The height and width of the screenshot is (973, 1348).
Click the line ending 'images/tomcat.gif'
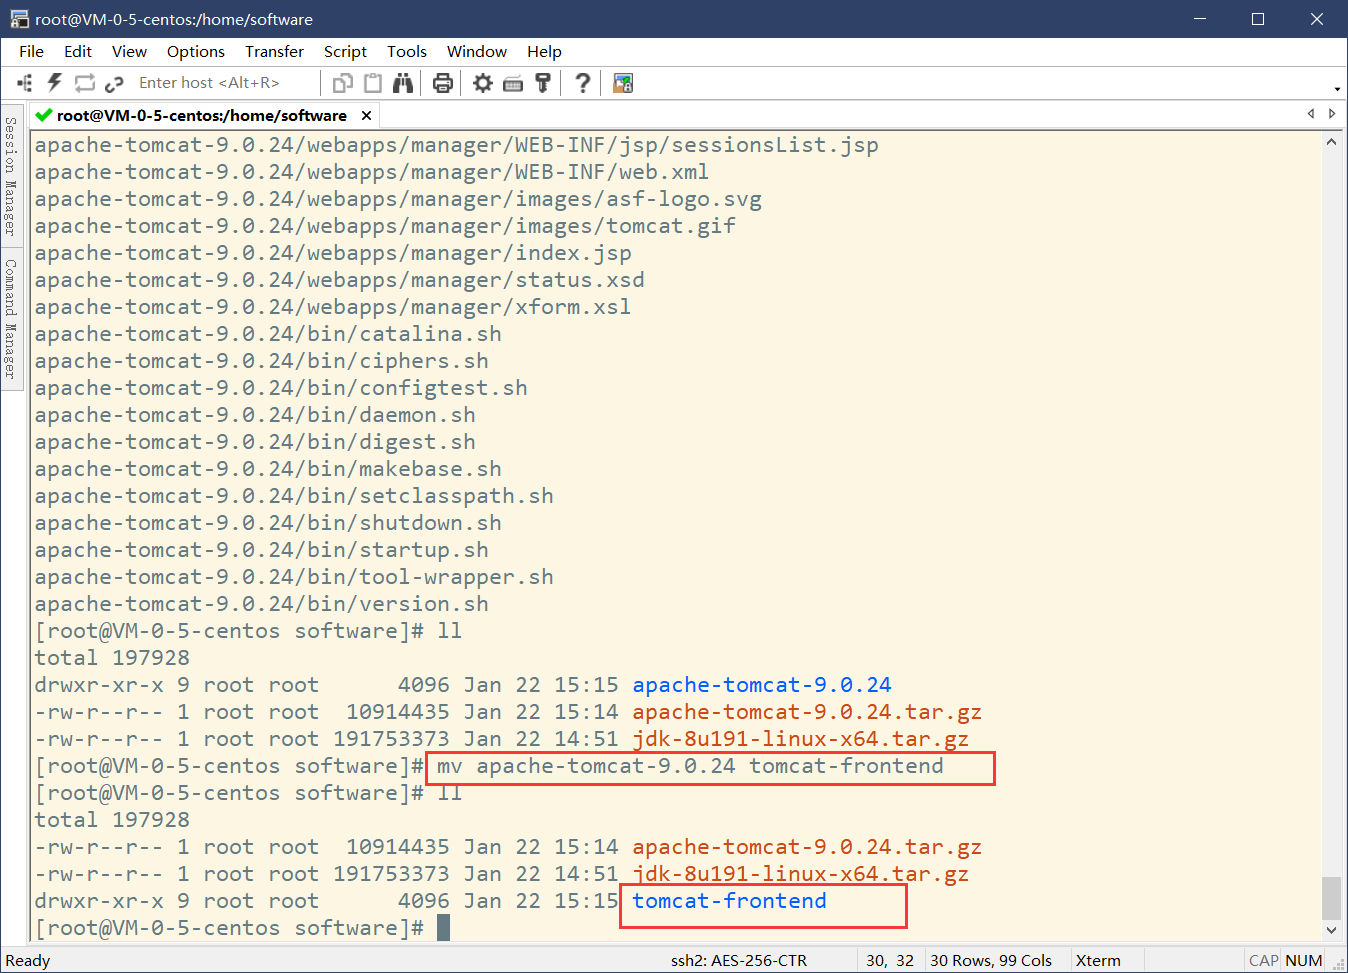pos(385,226)
